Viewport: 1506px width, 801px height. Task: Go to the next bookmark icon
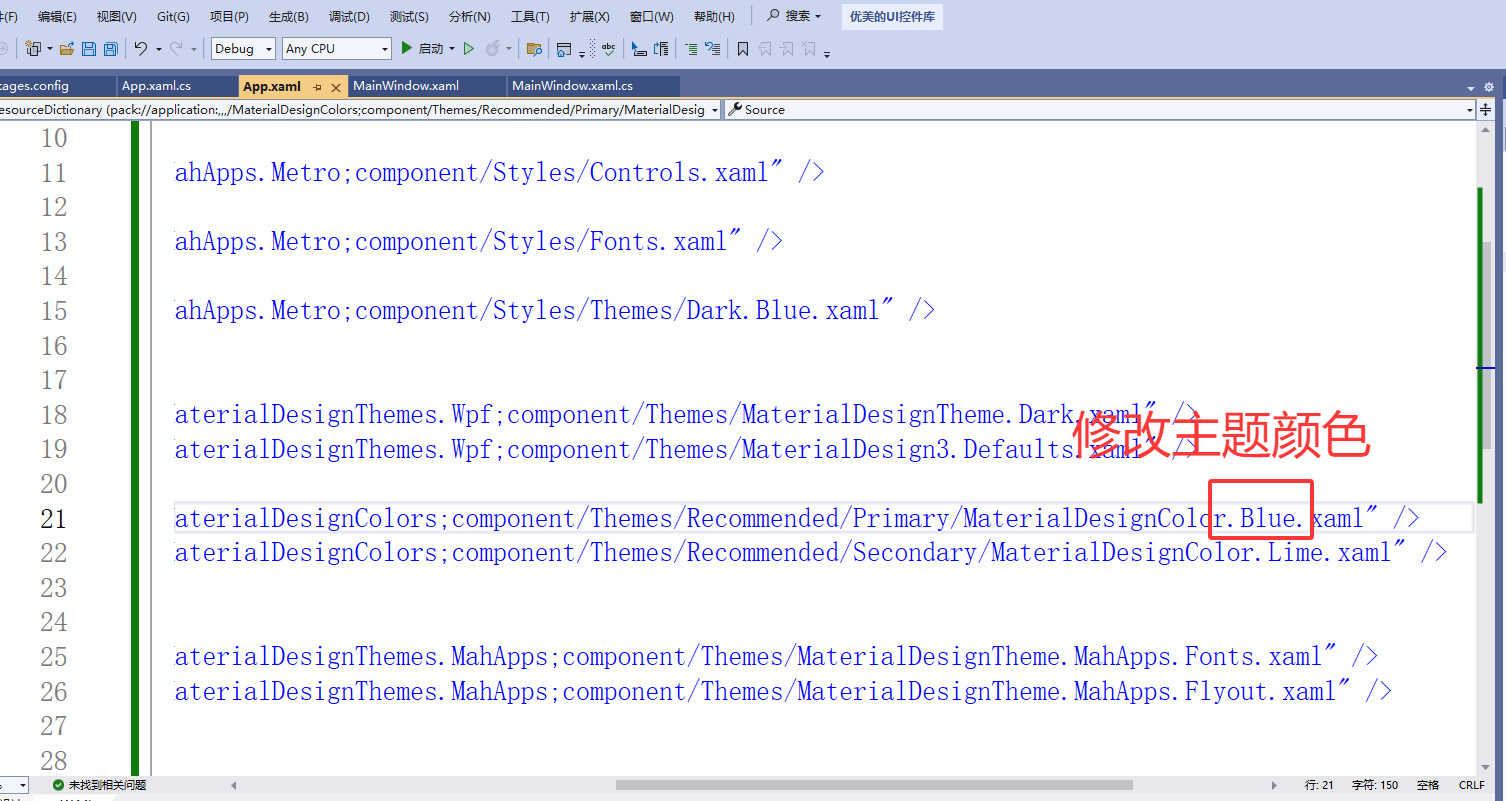point(787,48)
